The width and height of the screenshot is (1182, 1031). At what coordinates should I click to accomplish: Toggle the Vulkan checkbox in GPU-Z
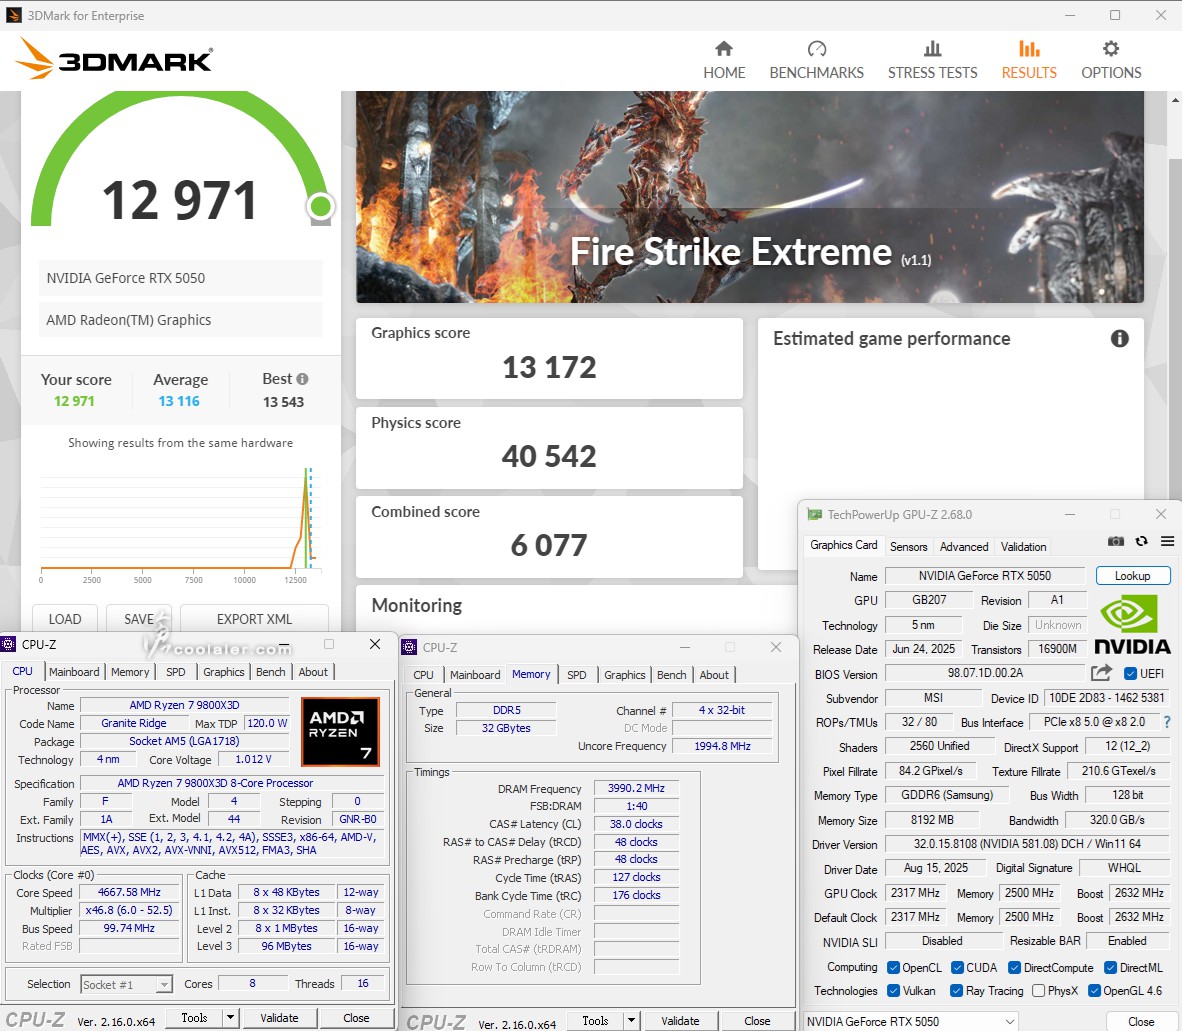[x=893, y=990]
